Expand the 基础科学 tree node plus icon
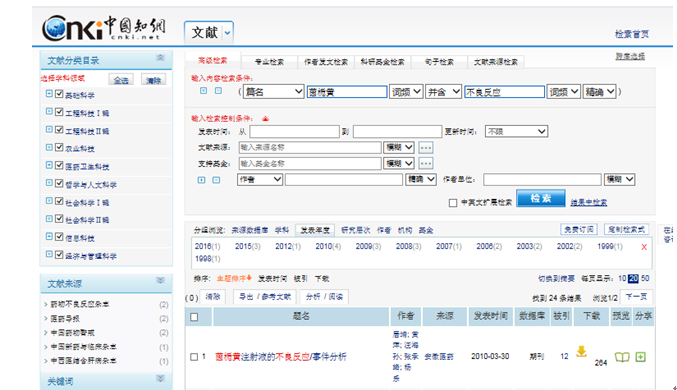677x390 pixels. pos(49,94)
